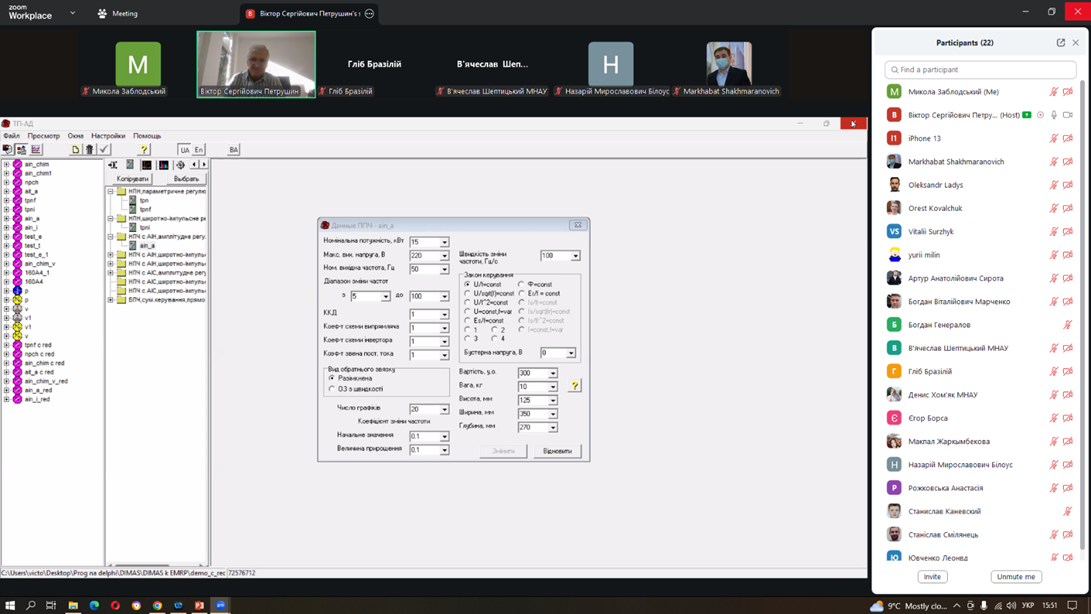
Task: Click the more options icon on the shared screen tab
Action: tap(369, 13)
